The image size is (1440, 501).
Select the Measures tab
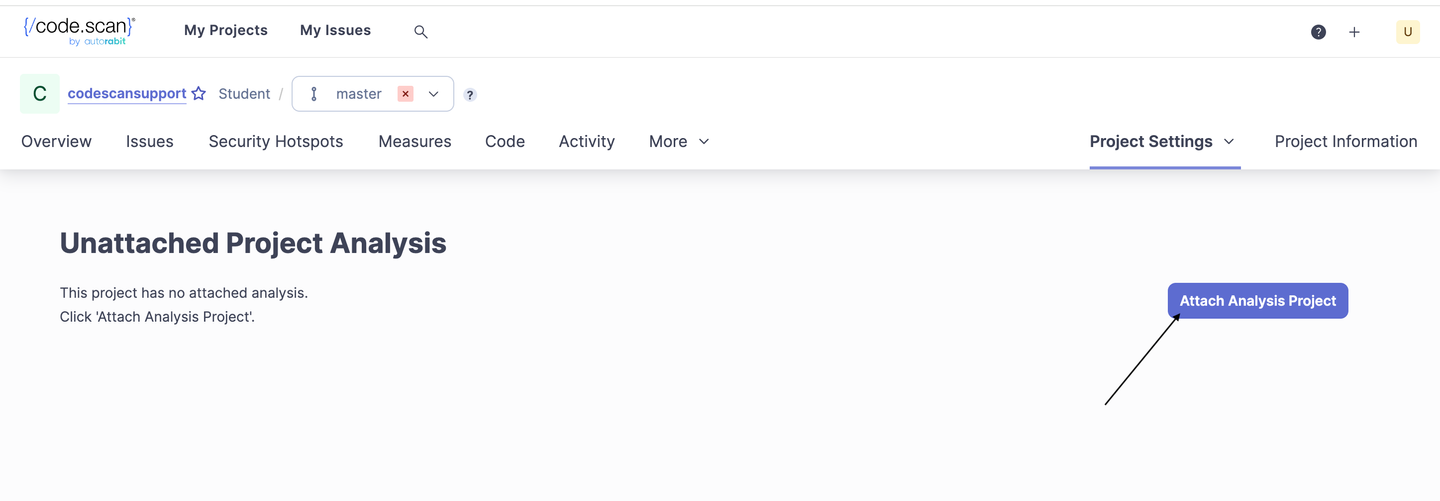(x=415, y=142)
